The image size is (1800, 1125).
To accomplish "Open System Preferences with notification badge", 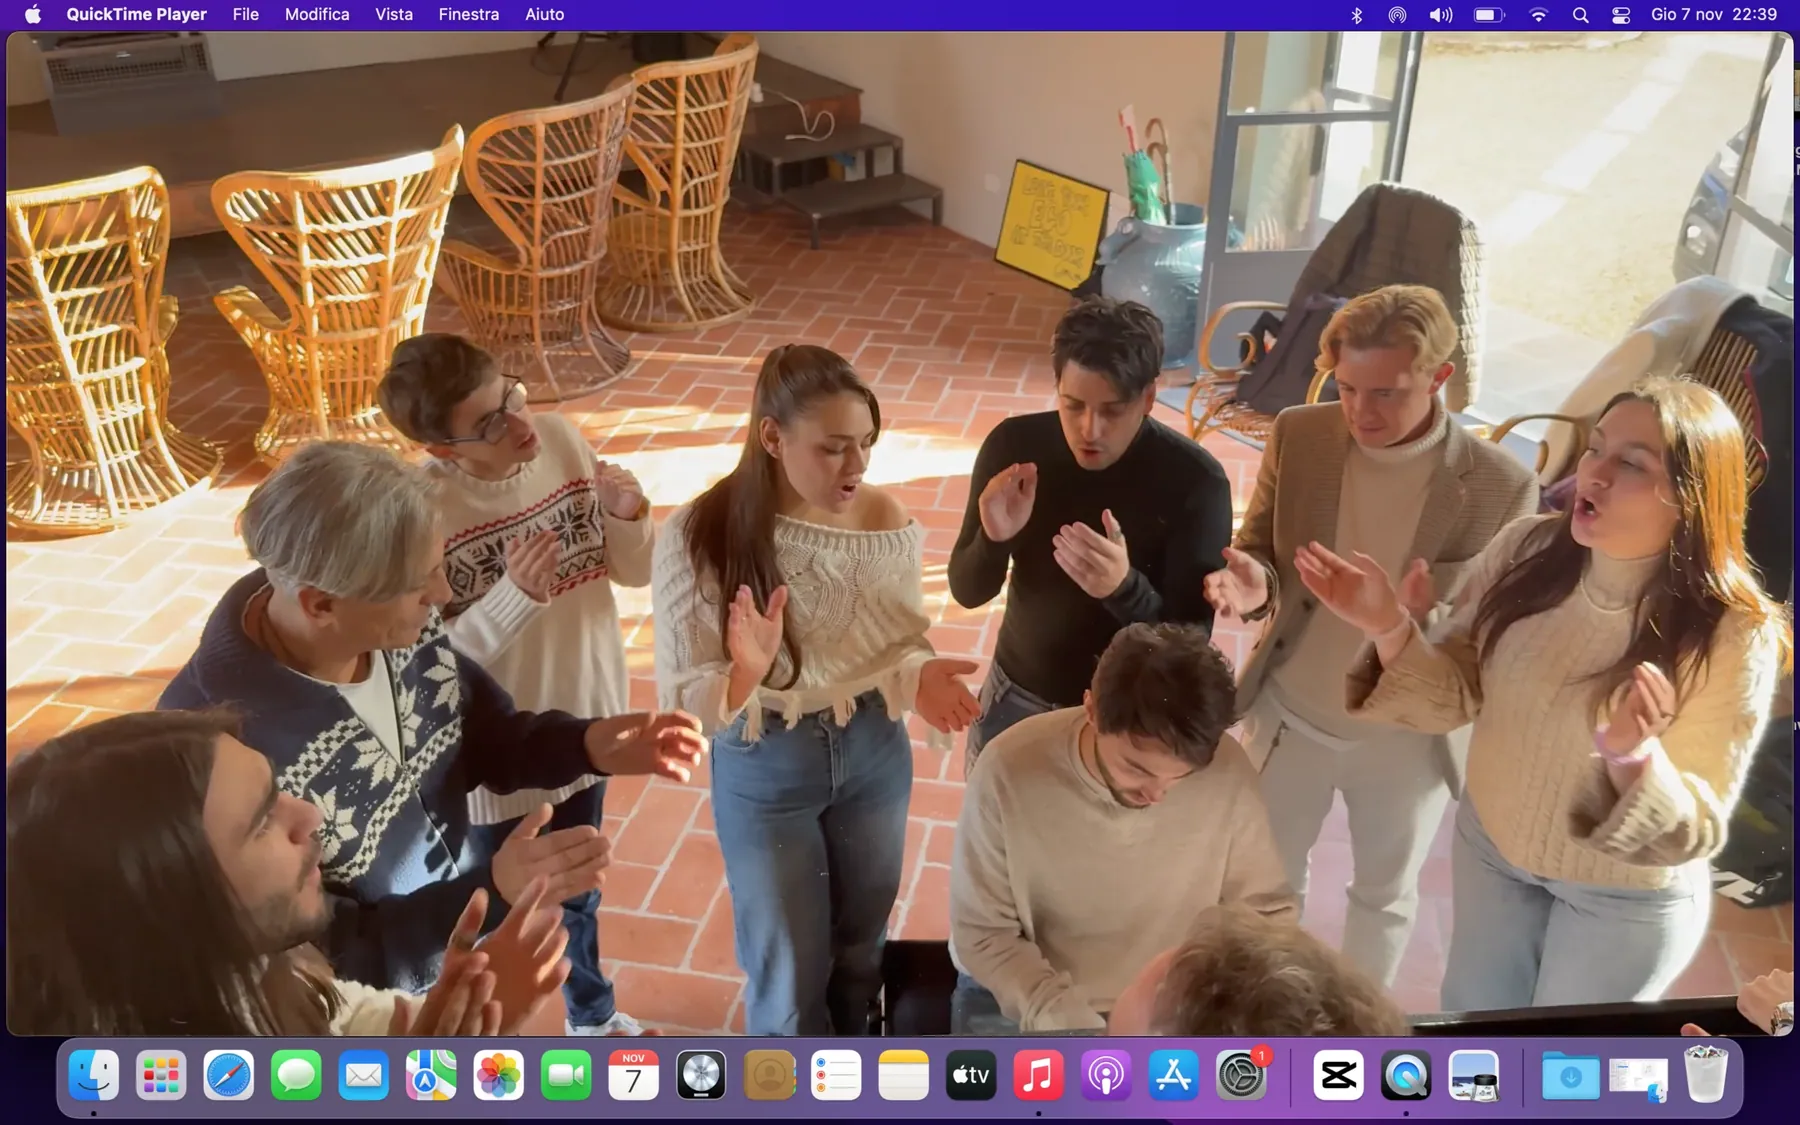I will 1241,1076.
